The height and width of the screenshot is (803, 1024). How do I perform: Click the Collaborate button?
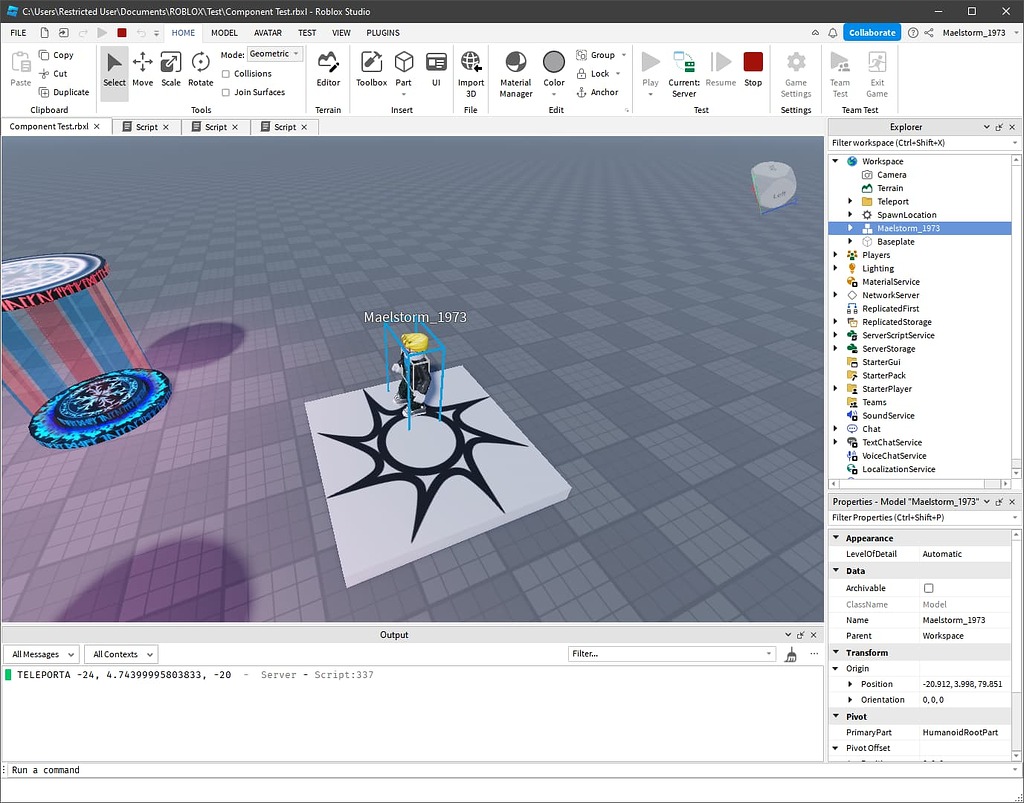click(x=871, y=32)
